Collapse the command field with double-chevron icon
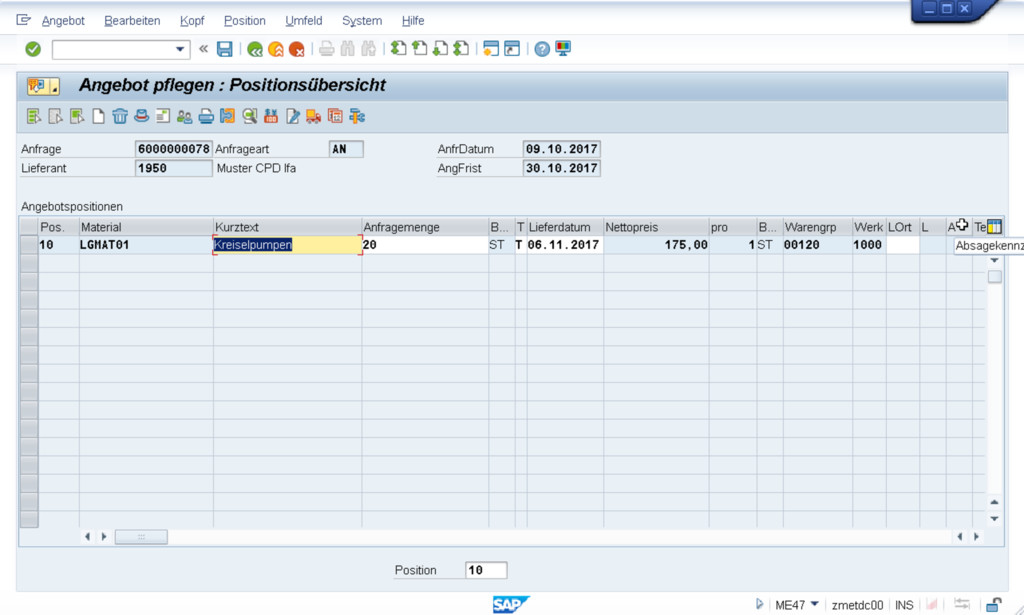 point(203,49)
